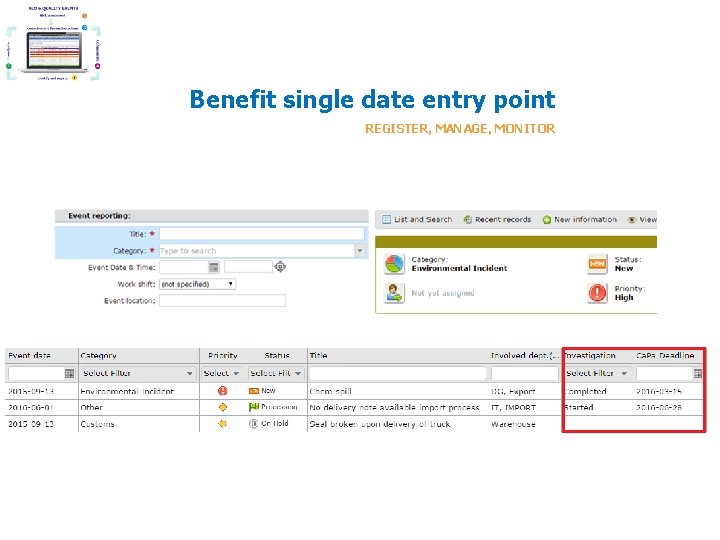Switch to Recent records tab

coord(497,219)
